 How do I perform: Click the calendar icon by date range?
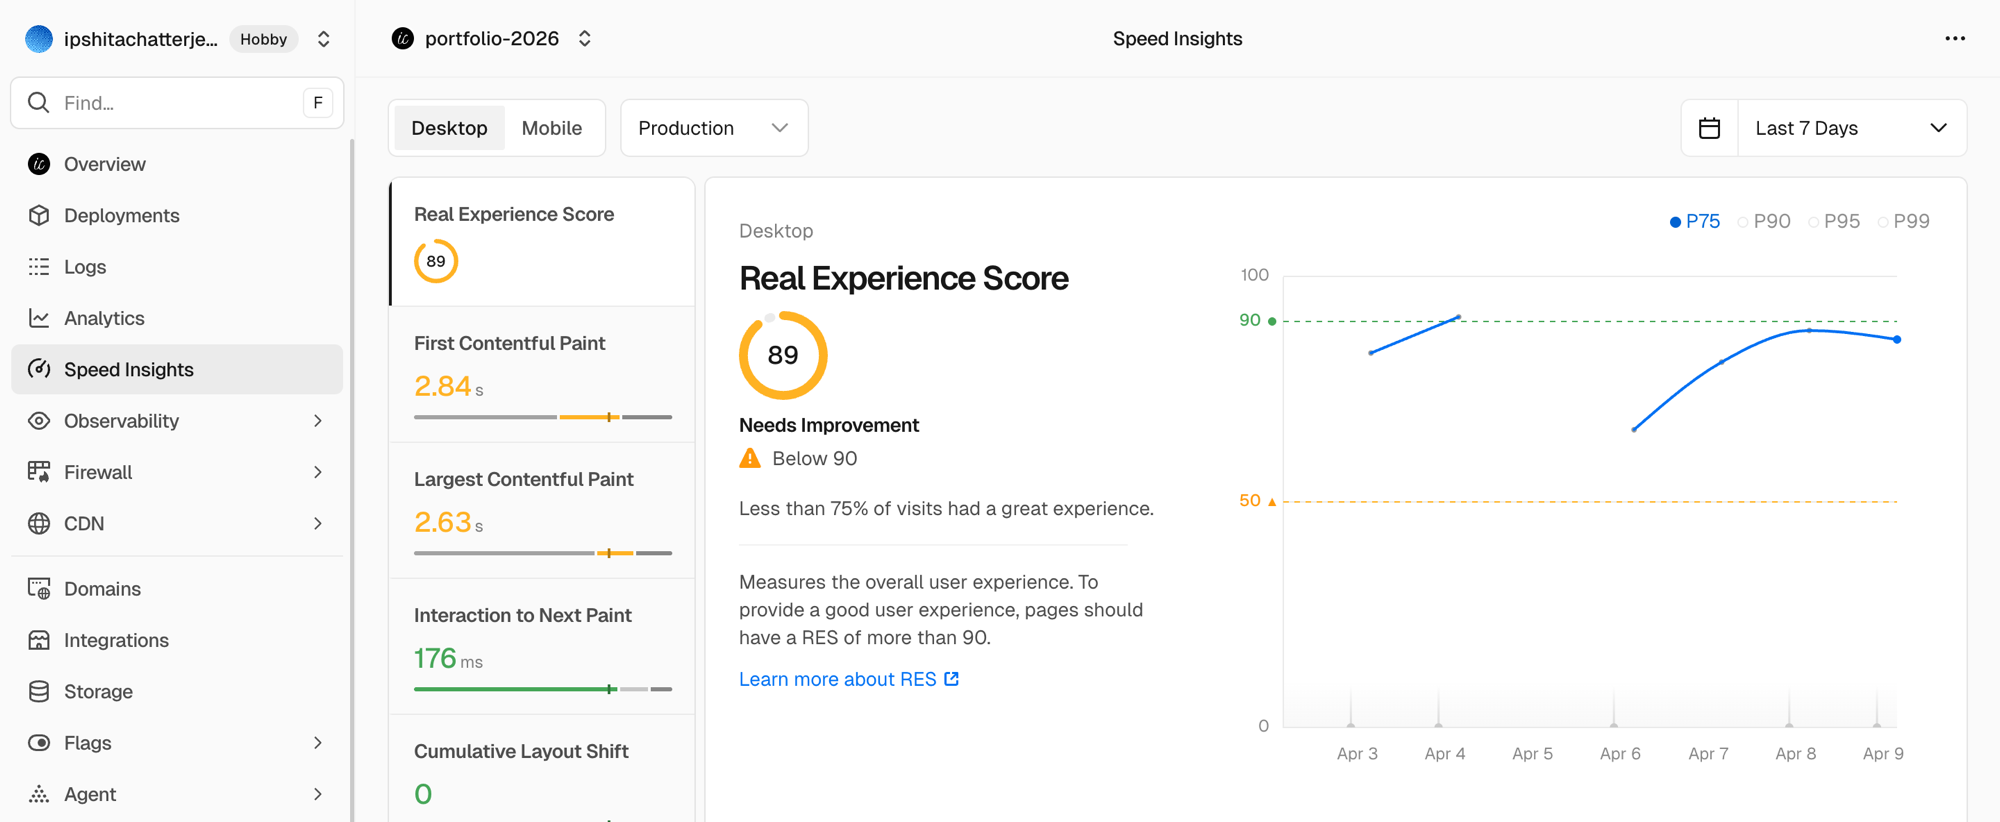[1710, 128]
